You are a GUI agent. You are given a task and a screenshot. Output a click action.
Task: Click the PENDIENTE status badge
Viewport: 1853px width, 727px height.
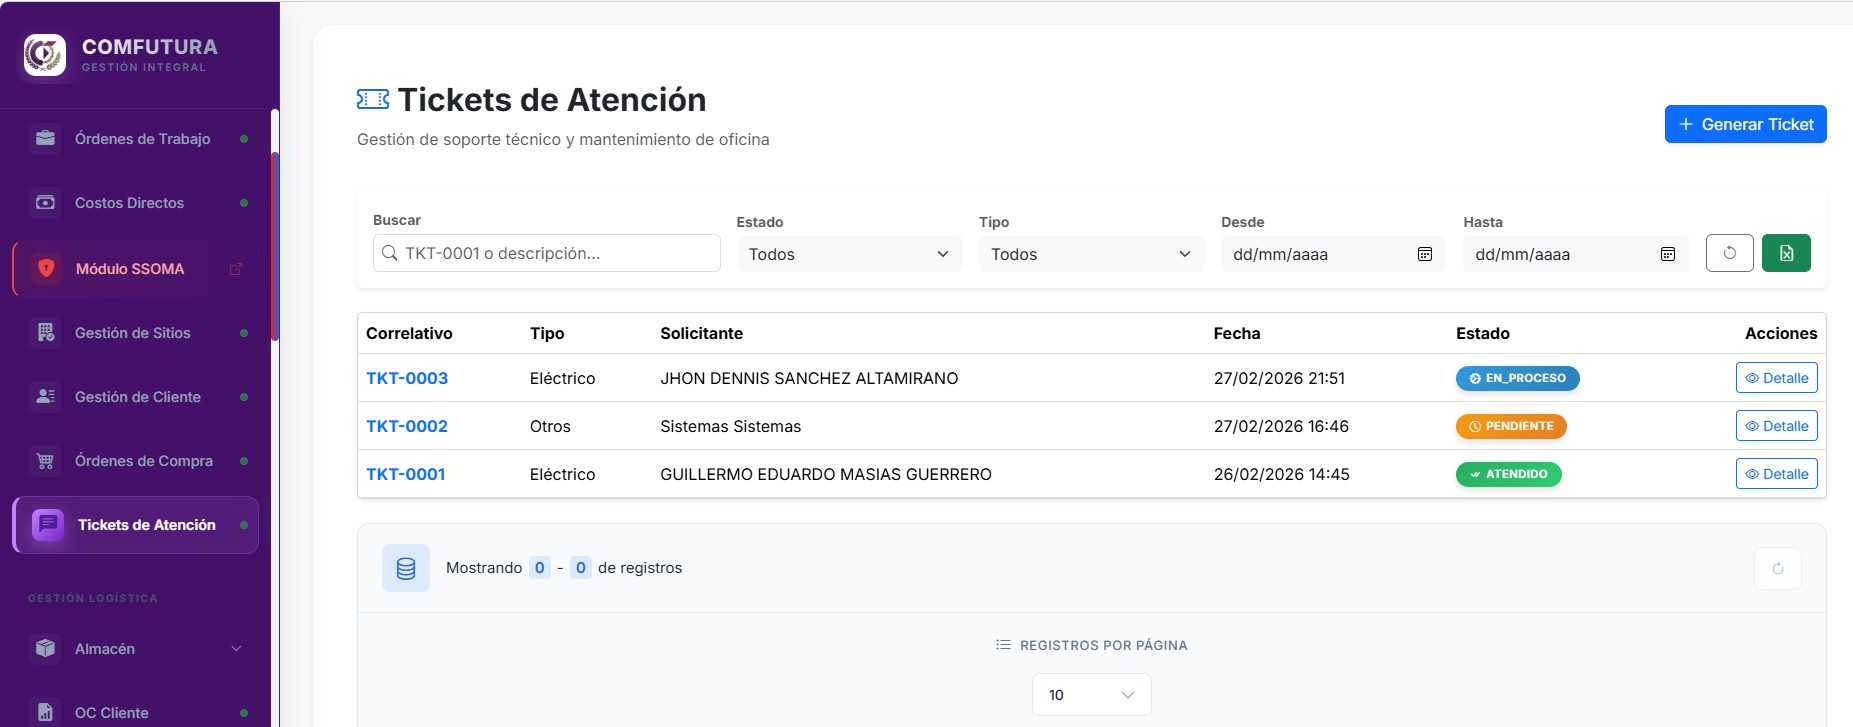[x=1511, y=426]
